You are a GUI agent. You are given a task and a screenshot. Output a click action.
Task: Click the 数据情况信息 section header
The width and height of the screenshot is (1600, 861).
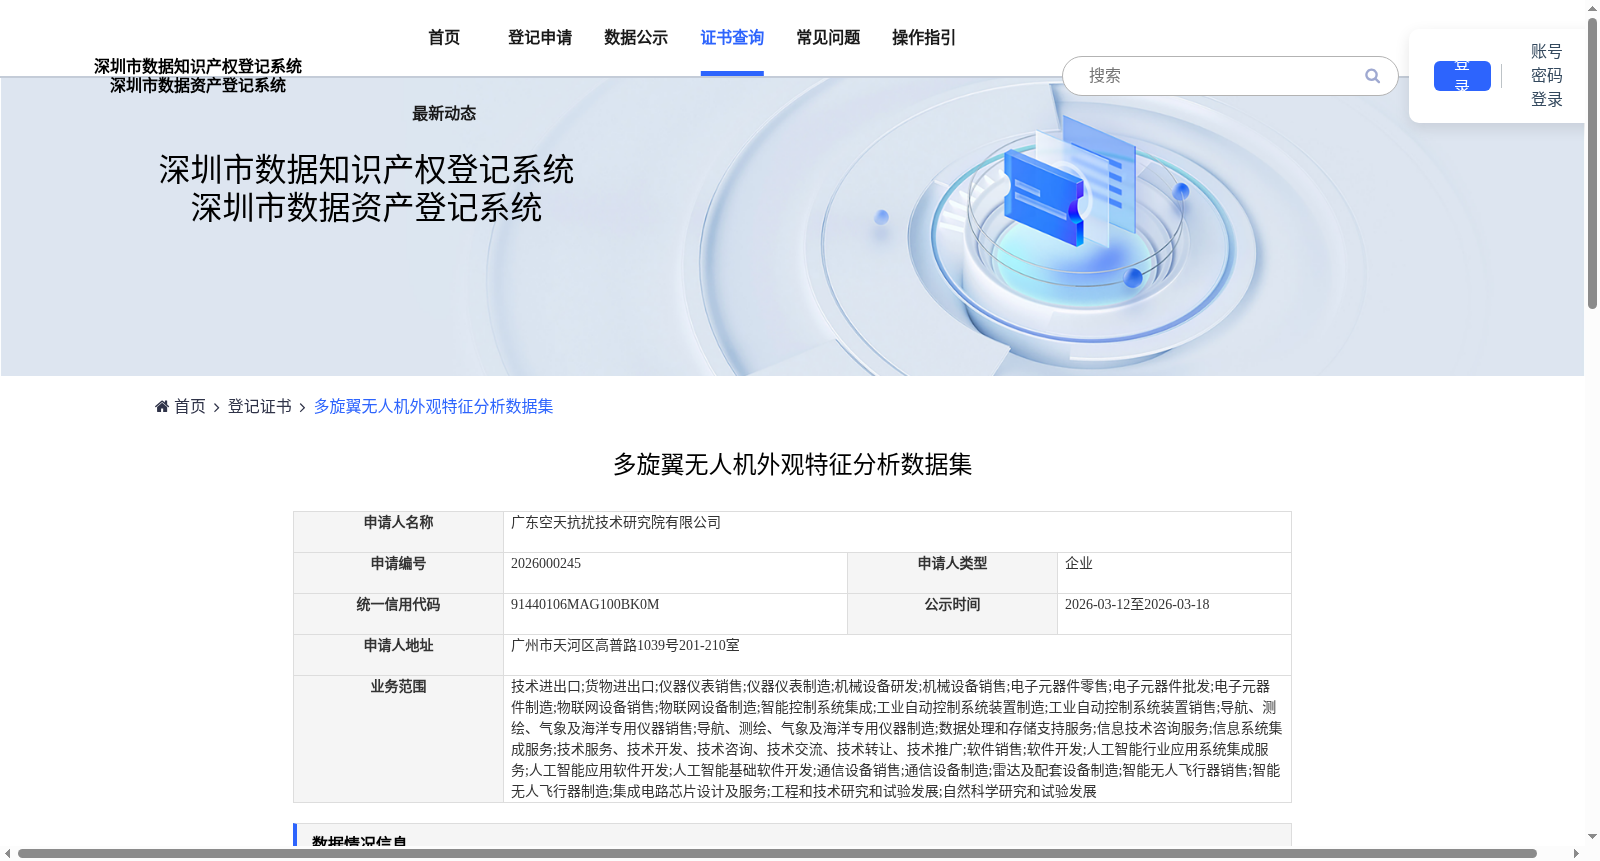click(x=792, y=836)
